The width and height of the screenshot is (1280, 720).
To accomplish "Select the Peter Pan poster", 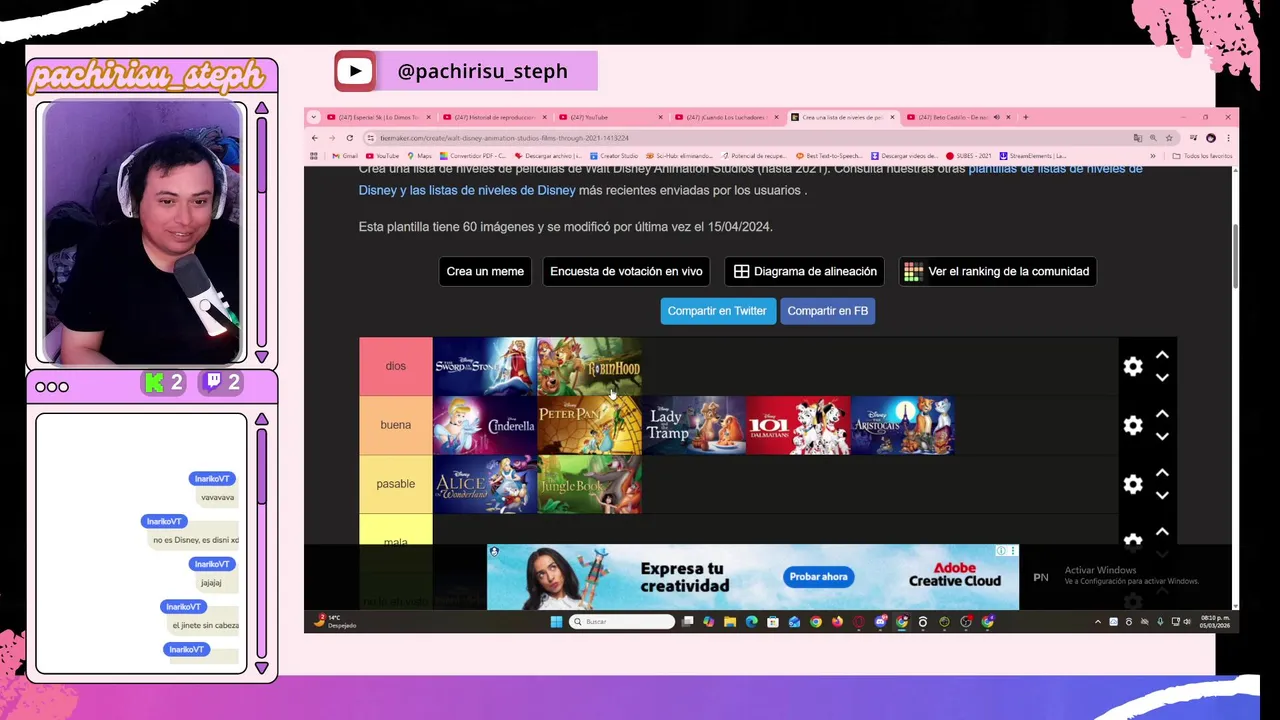I will [x=589, y=426].
